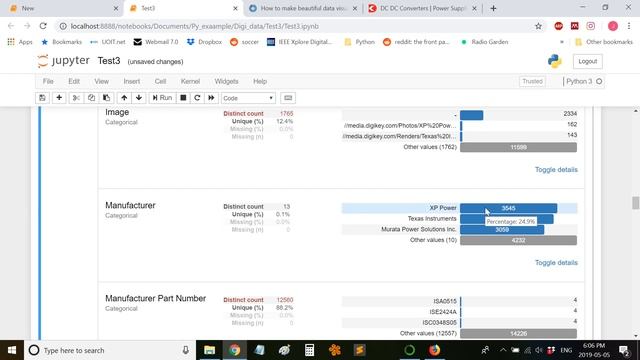Reload the page in Chrome
Viewport: 640px width, 360px height.
(43, 26)
